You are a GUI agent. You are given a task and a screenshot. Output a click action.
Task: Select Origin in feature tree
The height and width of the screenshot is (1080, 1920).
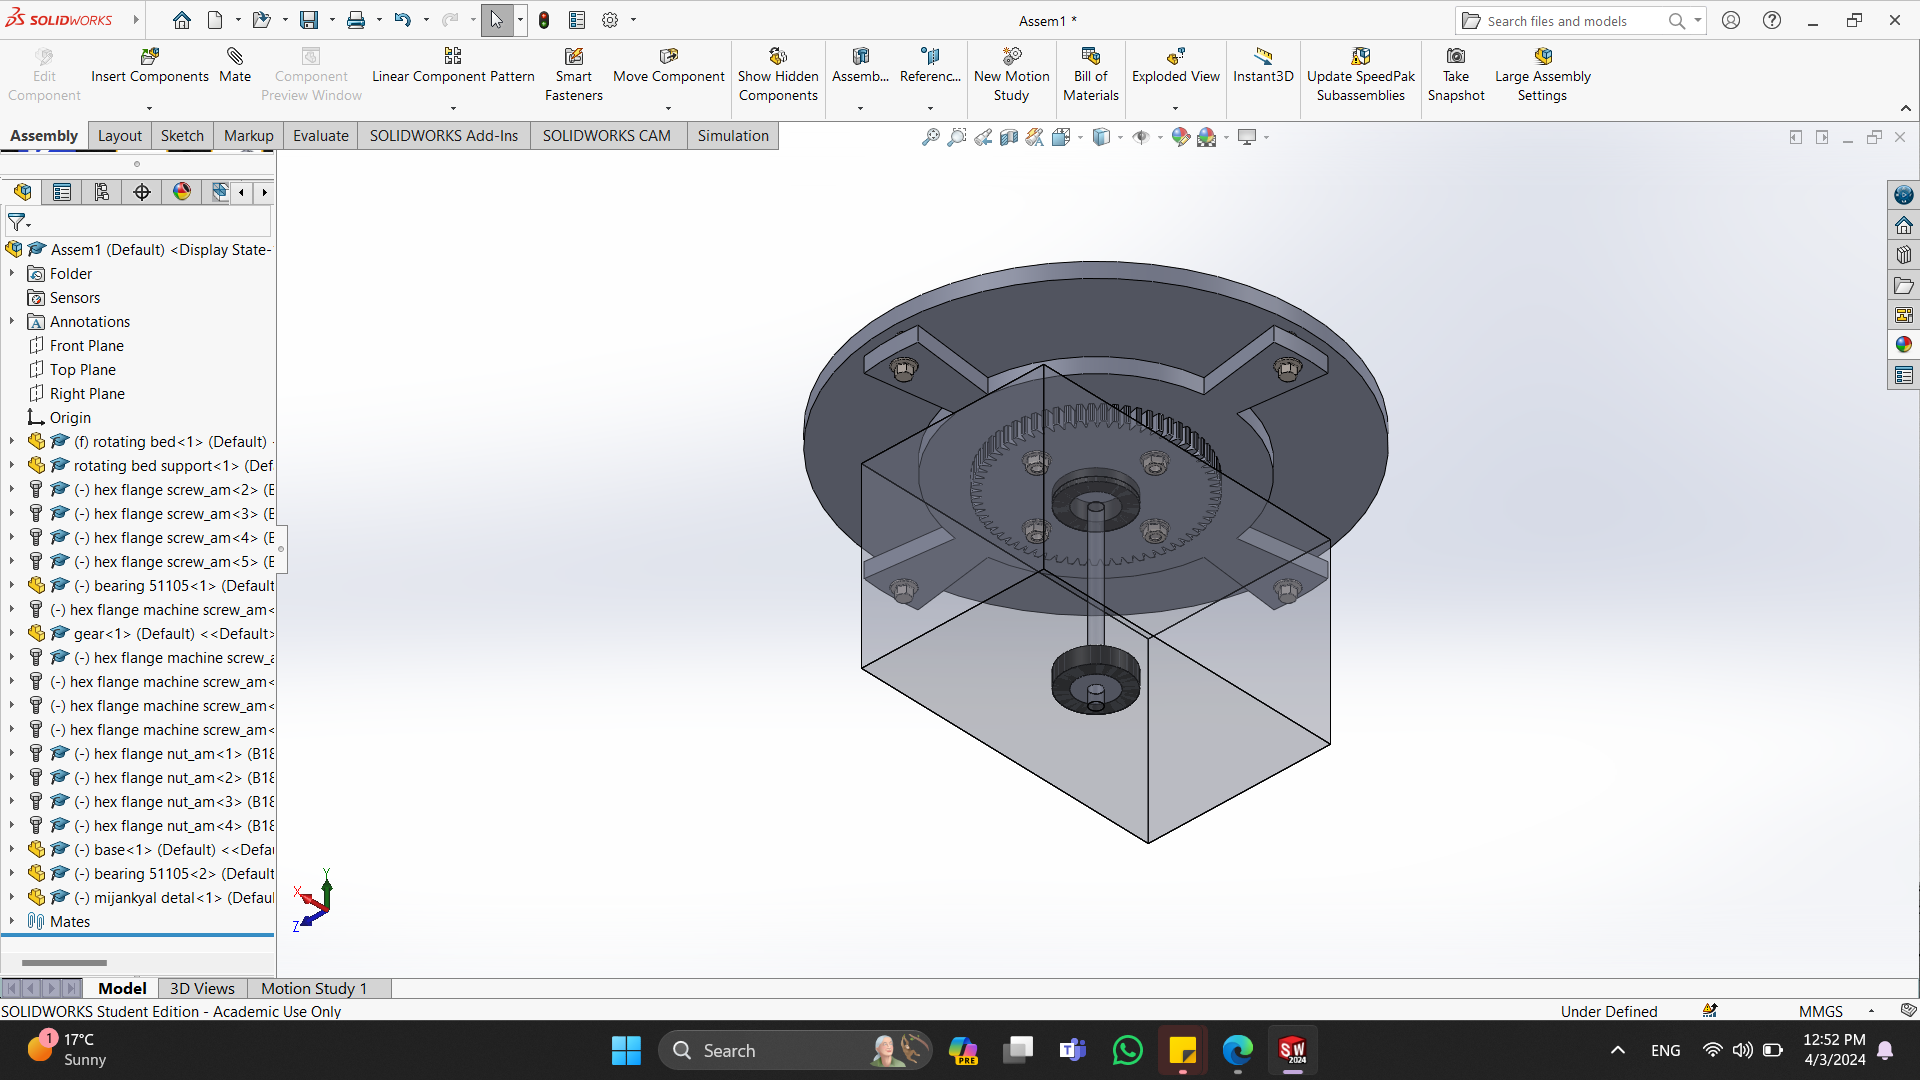[x=70, y=417]
